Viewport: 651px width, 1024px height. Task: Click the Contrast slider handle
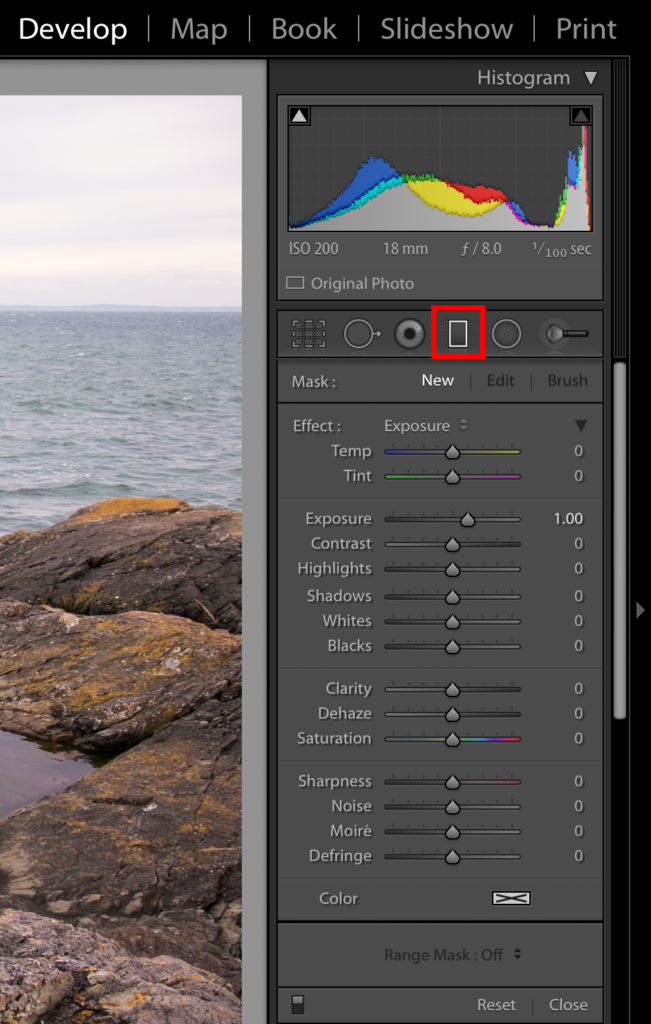453,544
